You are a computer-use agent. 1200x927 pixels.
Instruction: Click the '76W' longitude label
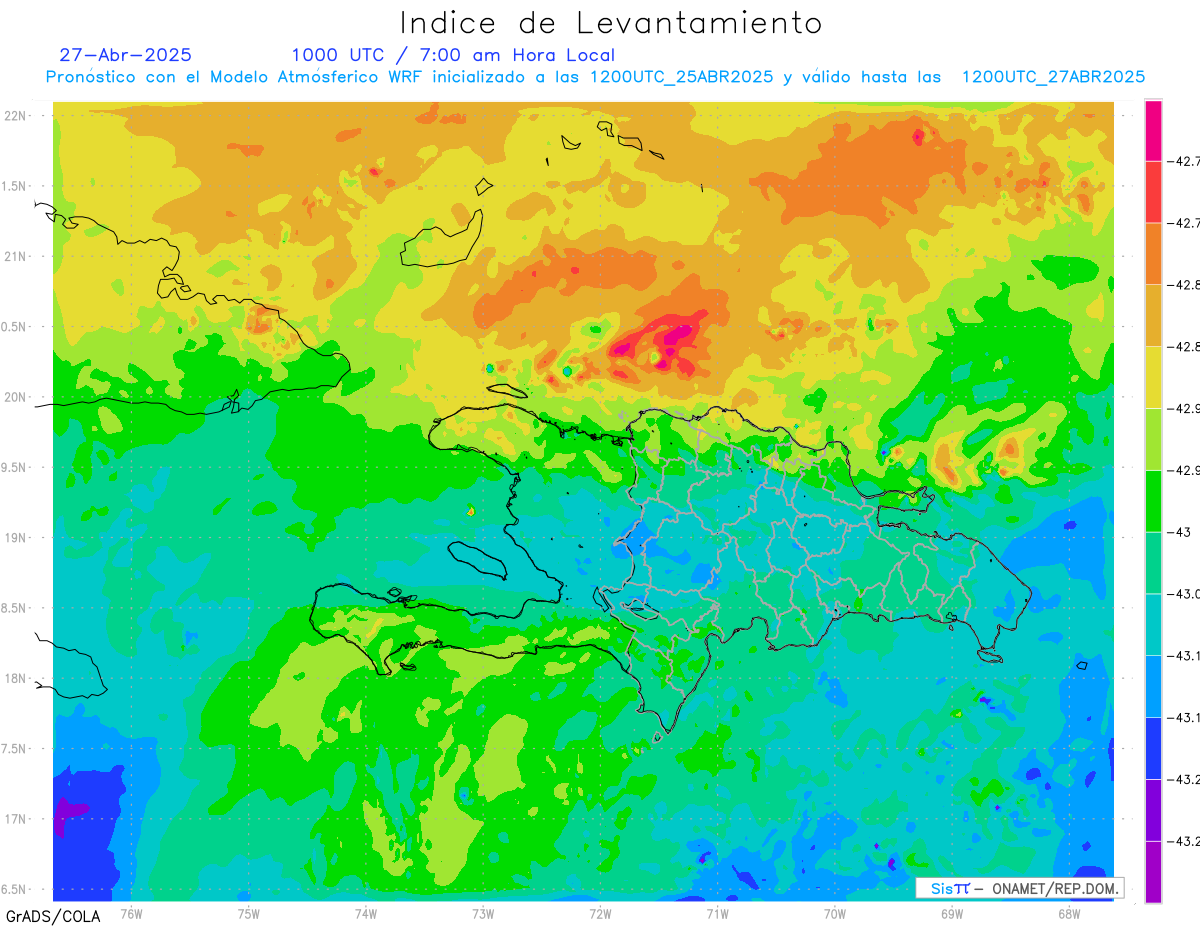click(131, 913)
